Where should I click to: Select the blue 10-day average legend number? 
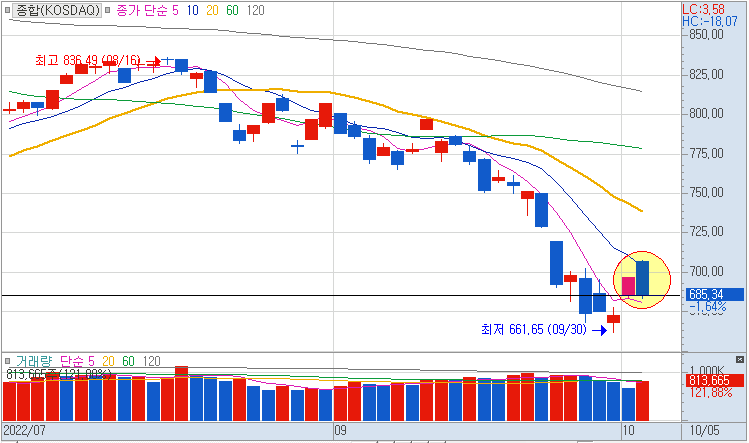[193, 10]
